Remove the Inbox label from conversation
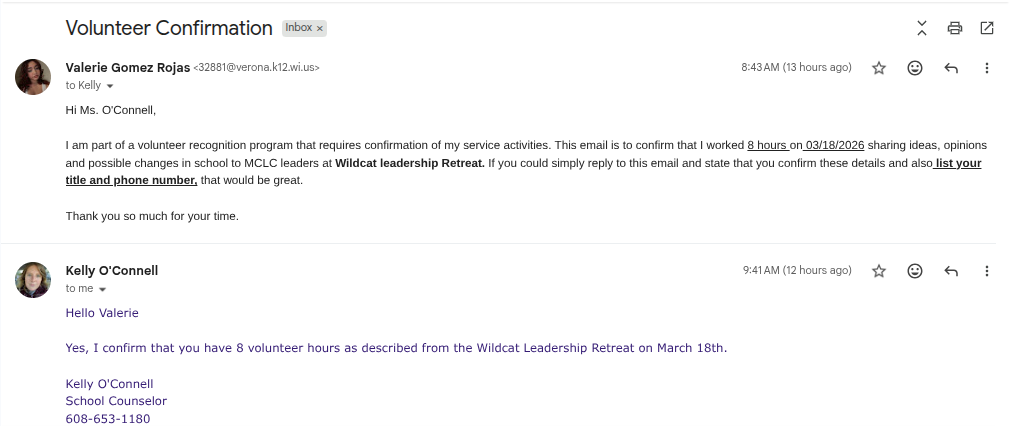The width and height of the screenshot is (1012, 426). (x=320, y=29)
